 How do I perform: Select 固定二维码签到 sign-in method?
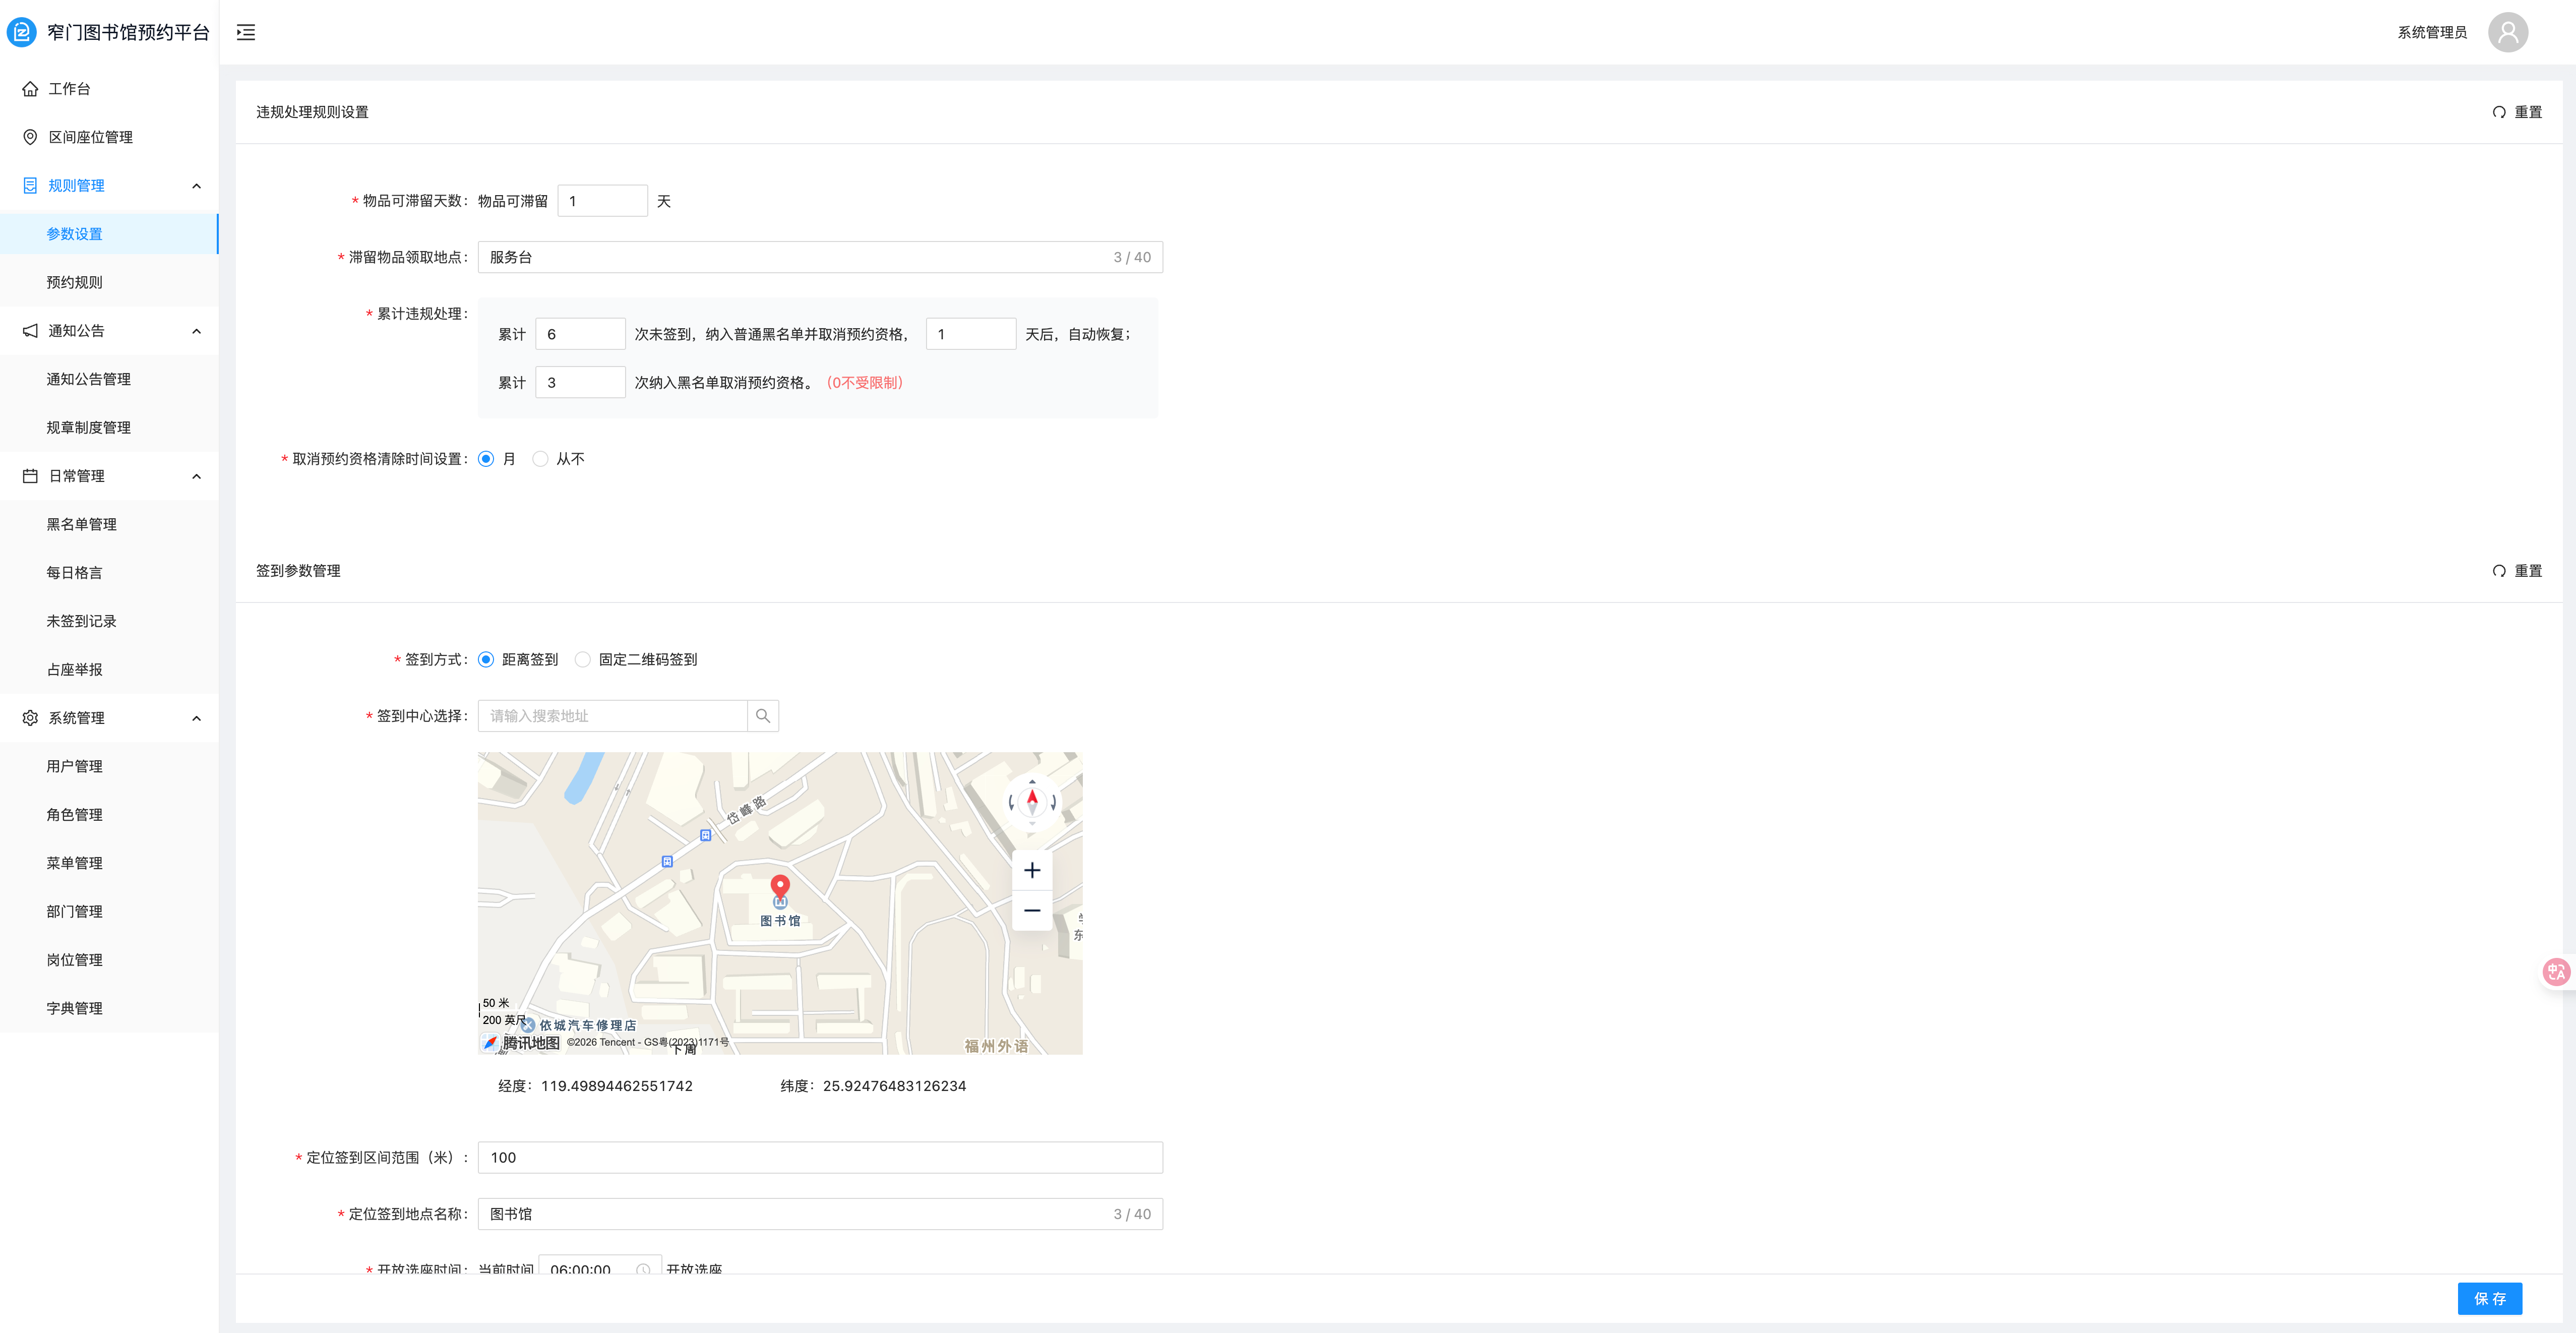(583, 659)
